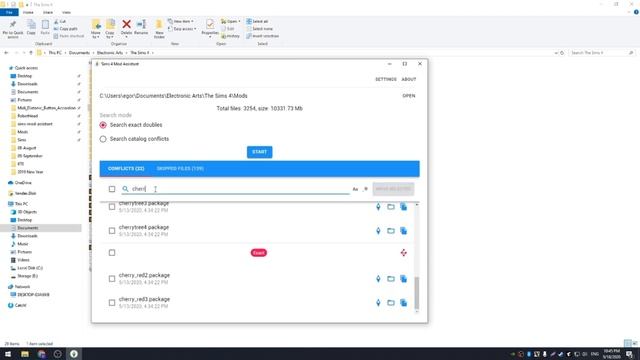The width and height of the screenshot is (640, 360).
Task: Click the copy-file icon for cherrytree4 package
Action: pos(403,231)
